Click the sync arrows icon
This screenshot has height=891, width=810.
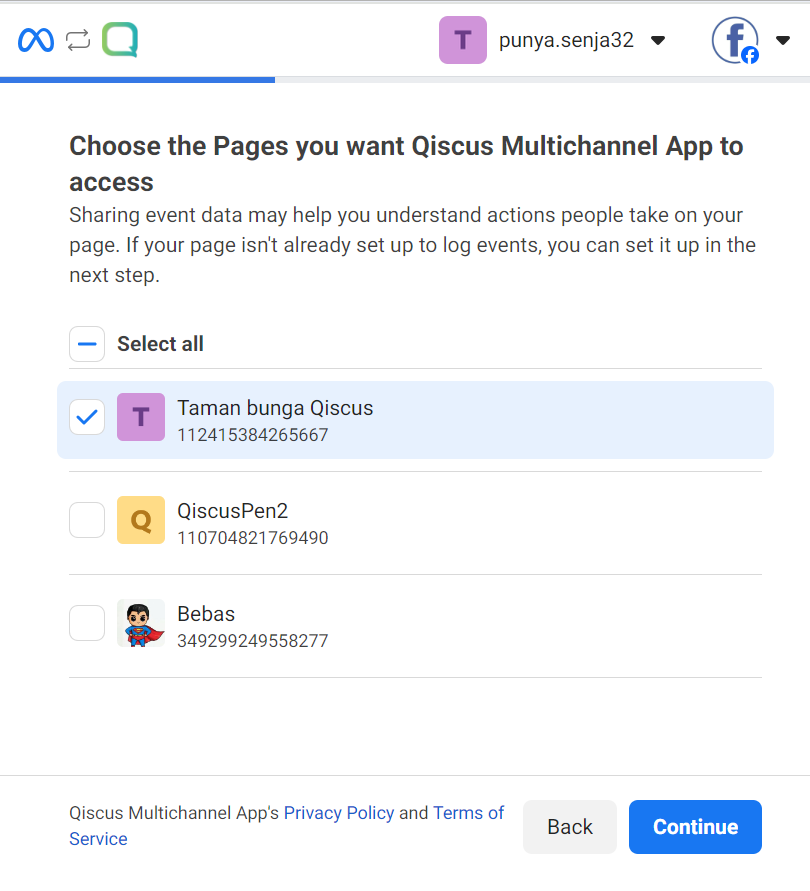click(x=78, y=40)
